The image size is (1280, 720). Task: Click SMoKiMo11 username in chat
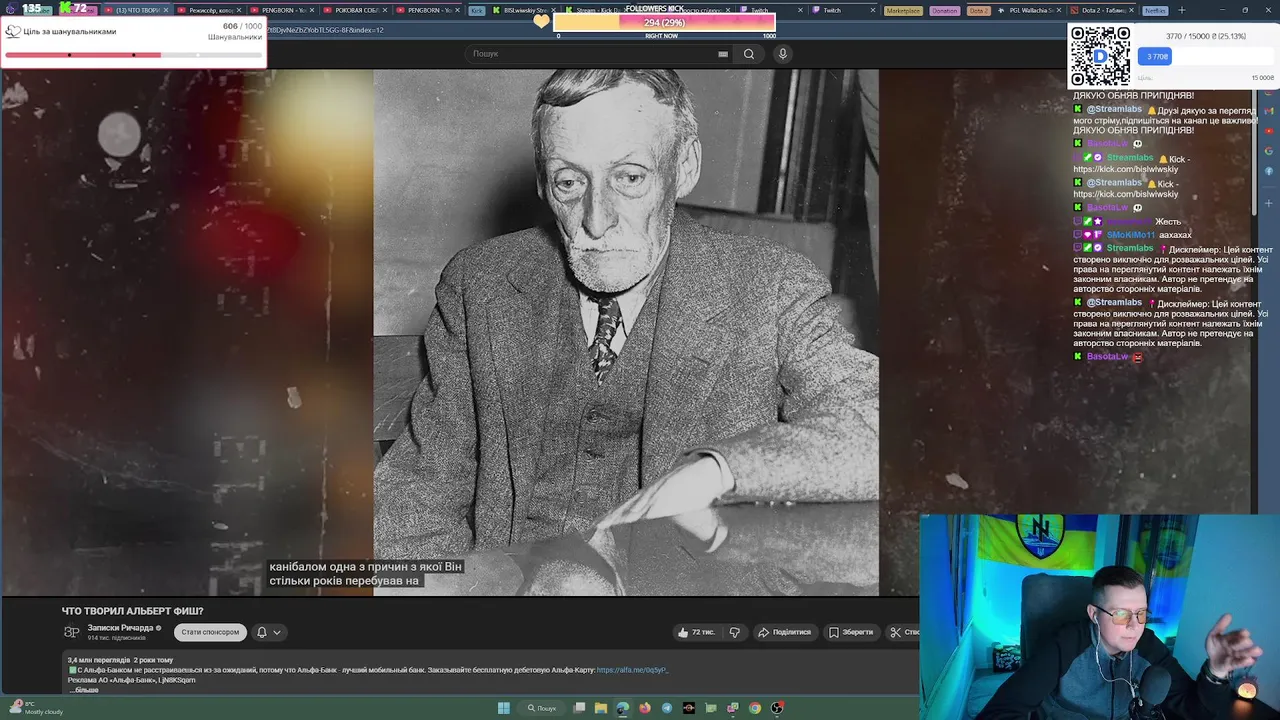tap(1130, 235)
